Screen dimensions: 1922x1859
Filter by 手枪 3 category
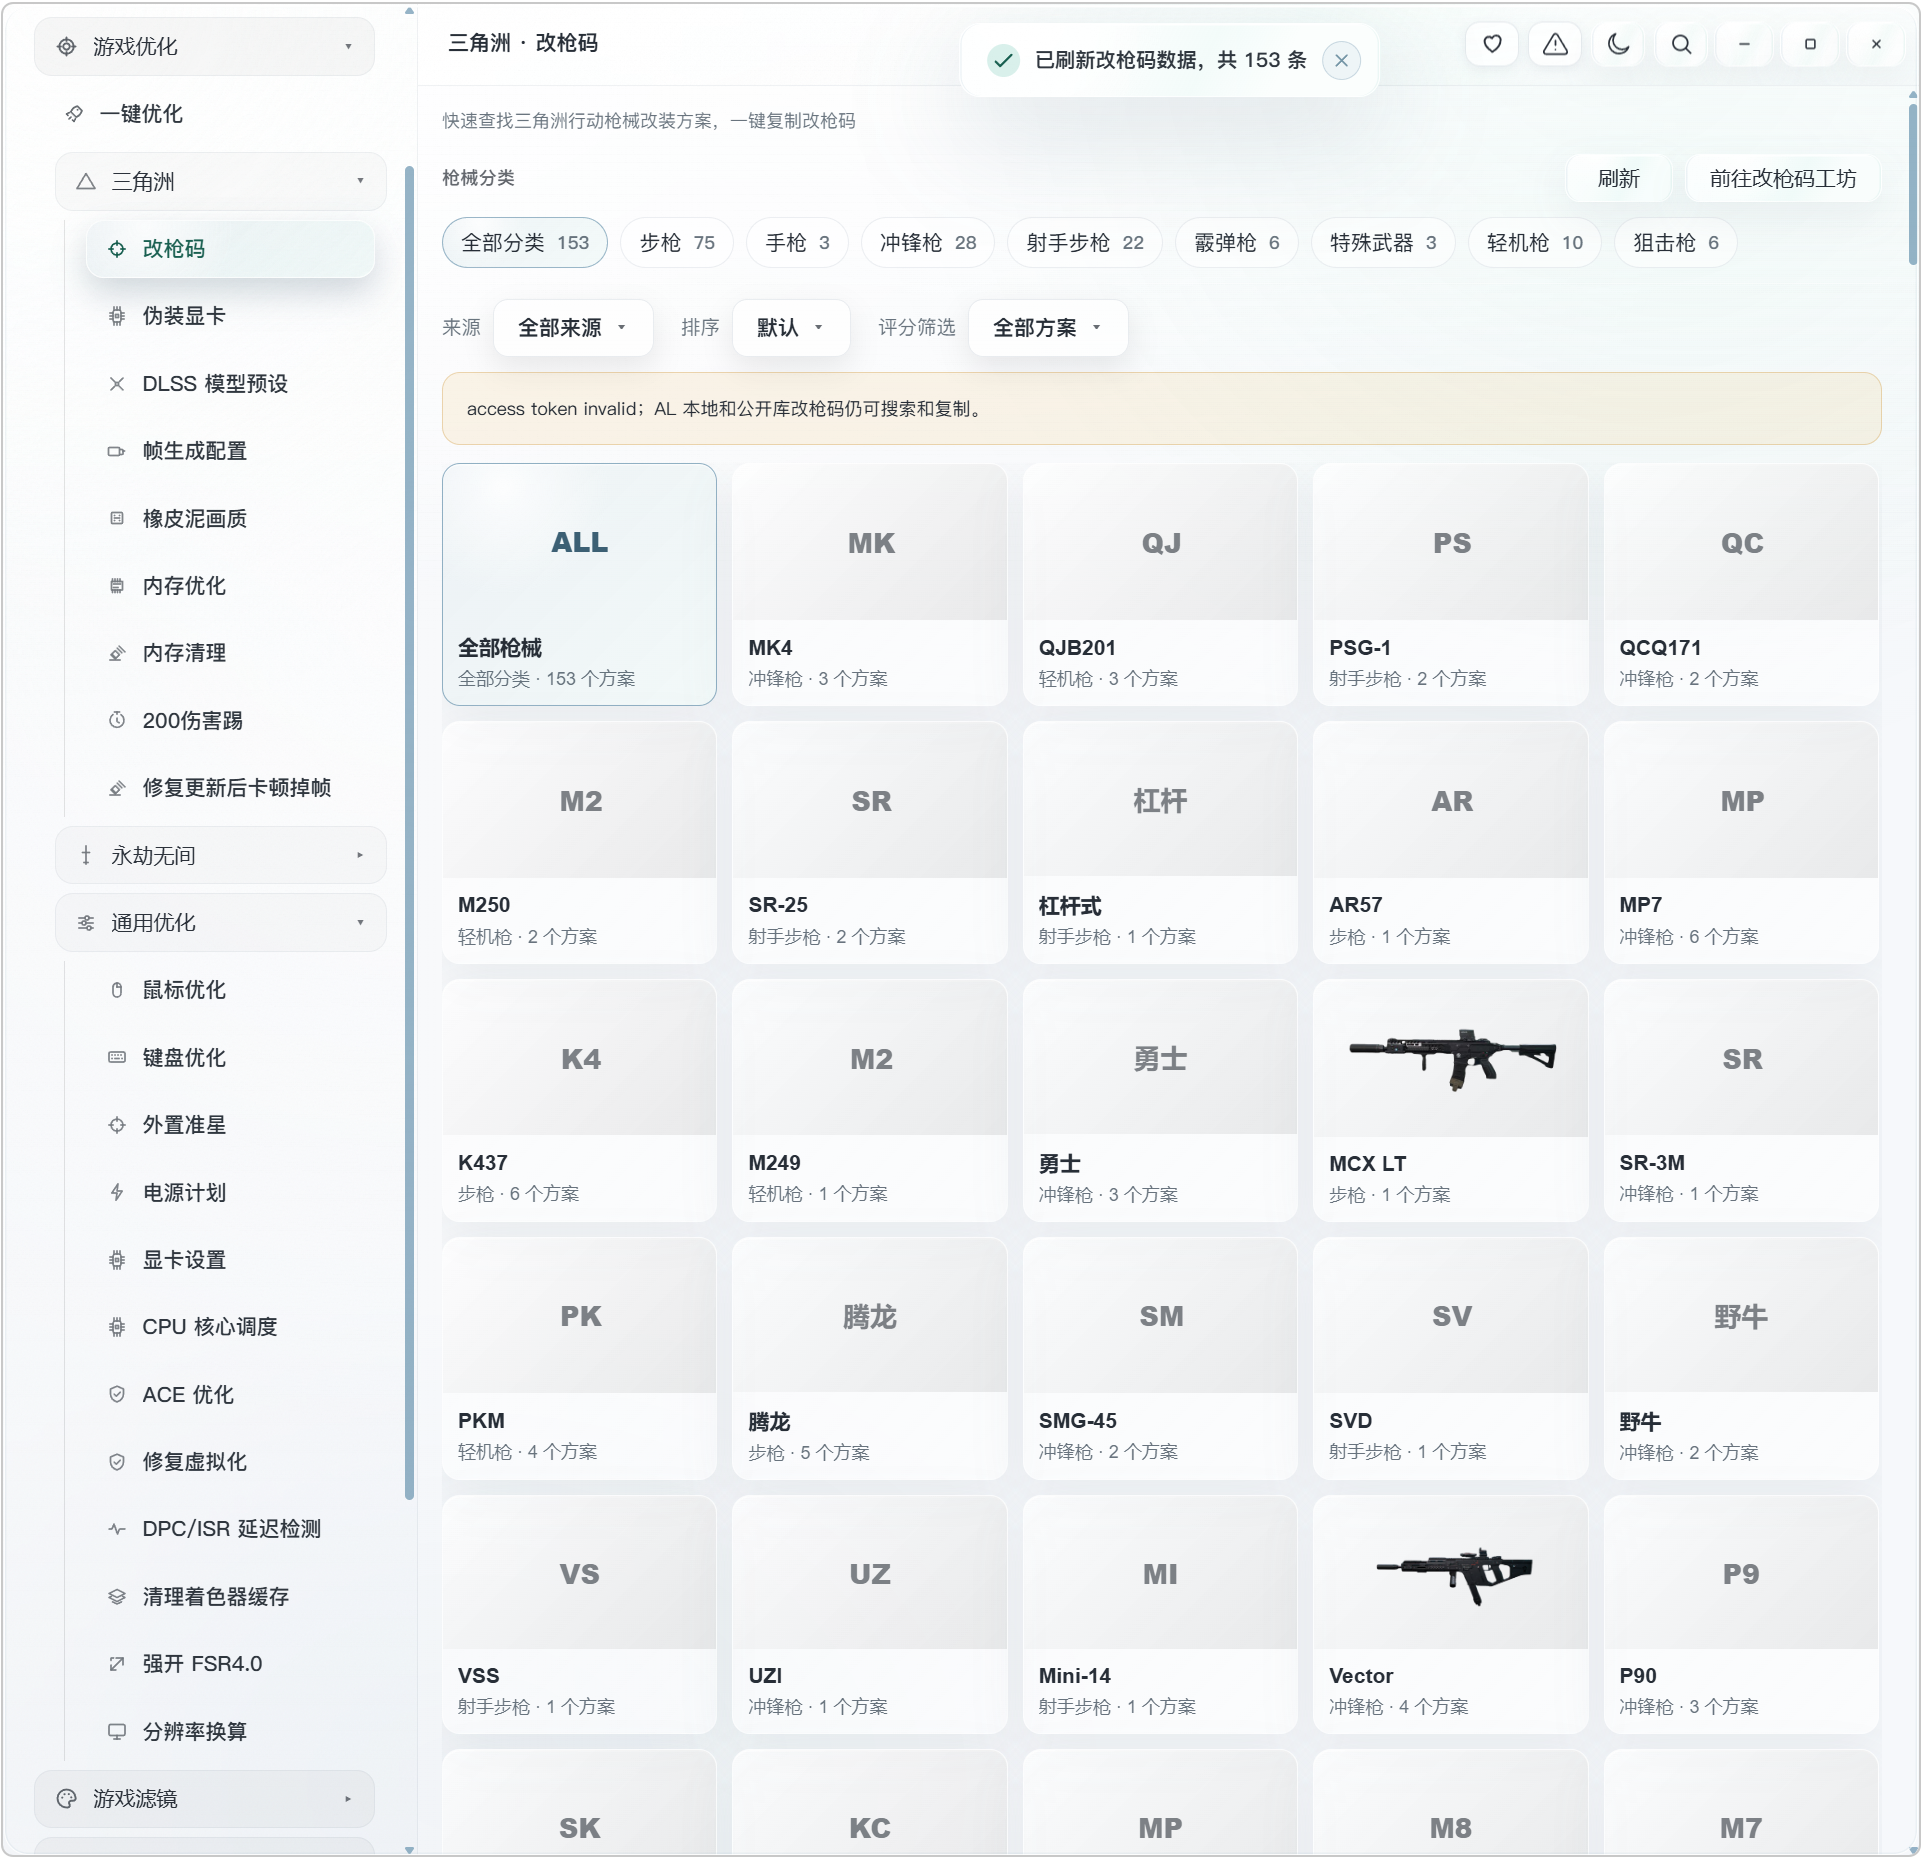797,243
